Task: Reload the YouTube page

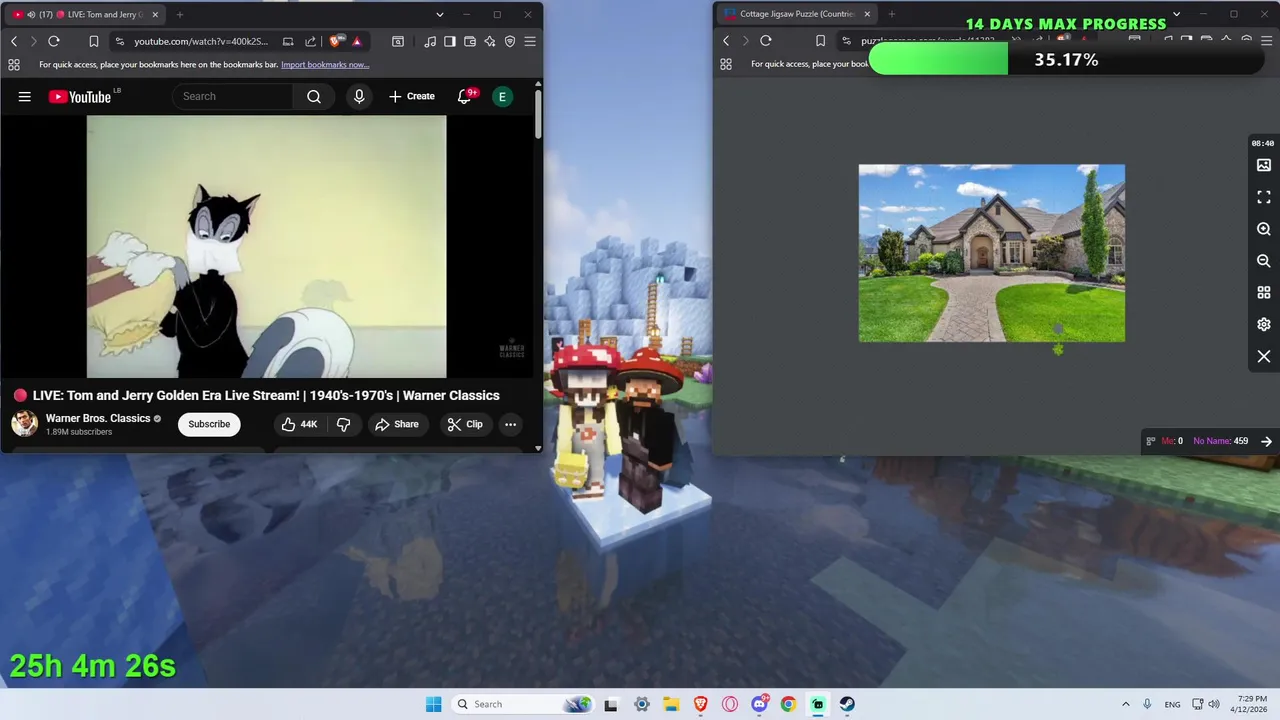Action: point(54,41)
